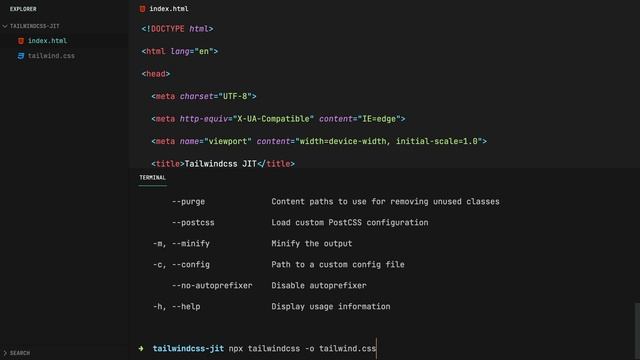
Task: Click the viewport meta tag line
Action: coord(319,141)
